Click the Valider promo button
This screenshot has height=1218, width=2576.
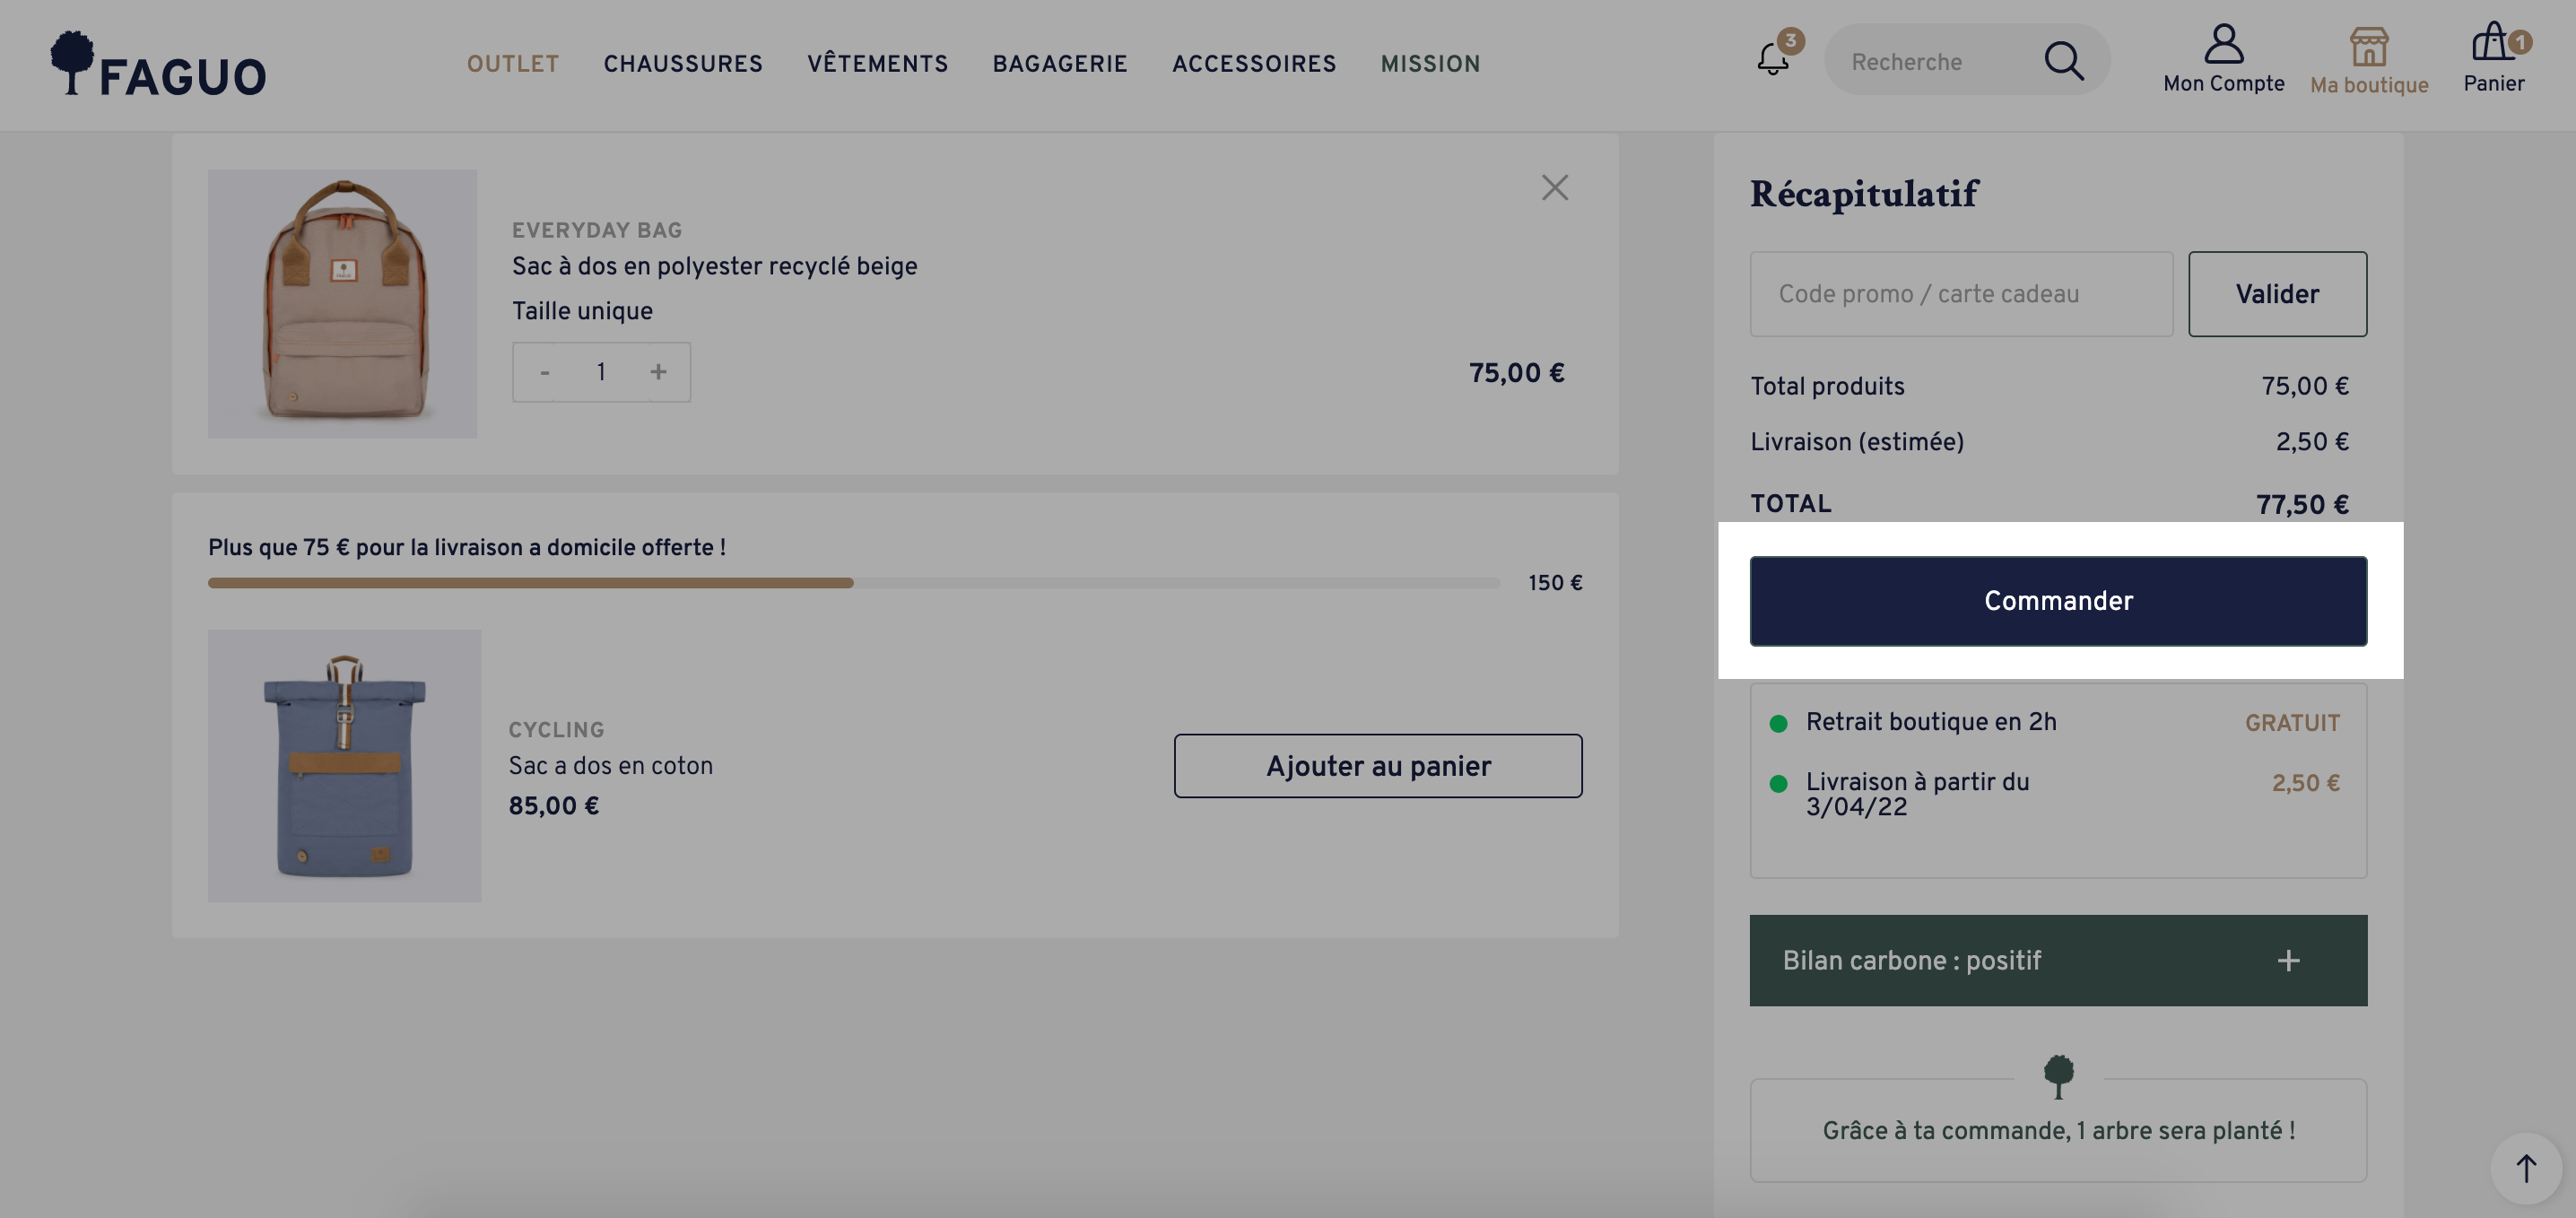point(2277,294)
